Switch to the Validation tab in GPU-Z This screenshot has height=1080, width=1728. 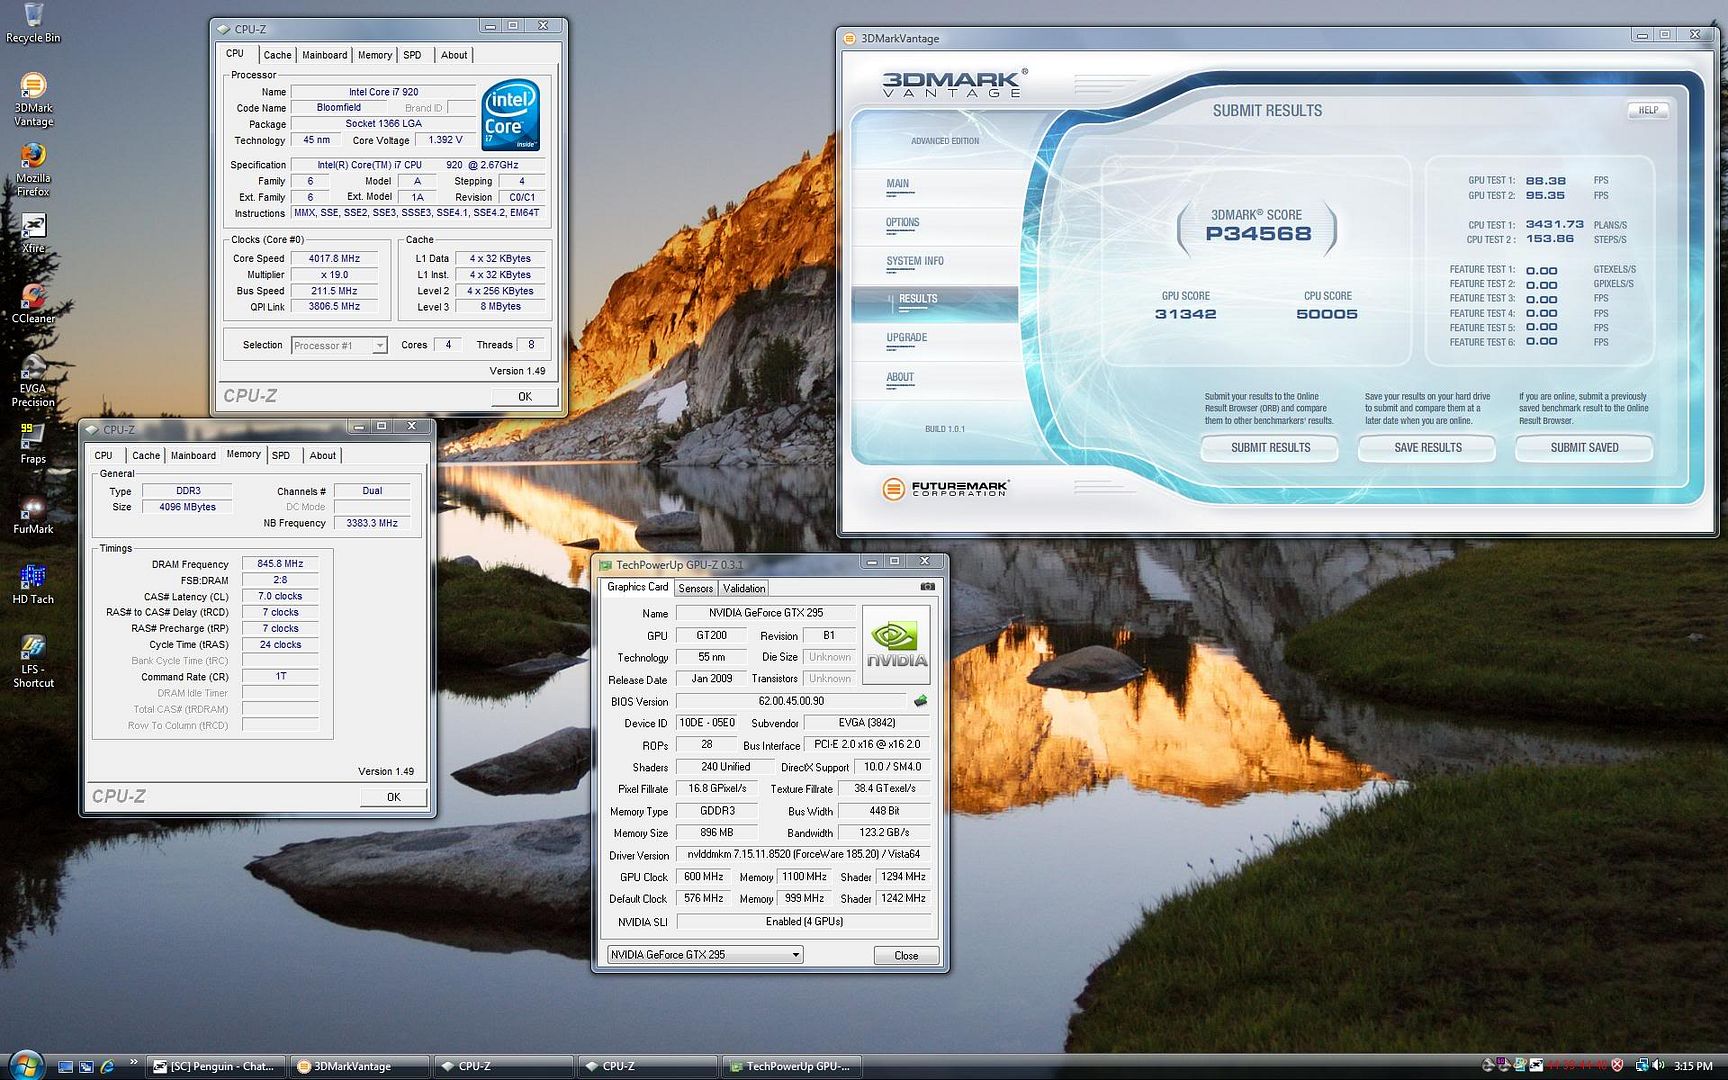(x=744, y=588)
